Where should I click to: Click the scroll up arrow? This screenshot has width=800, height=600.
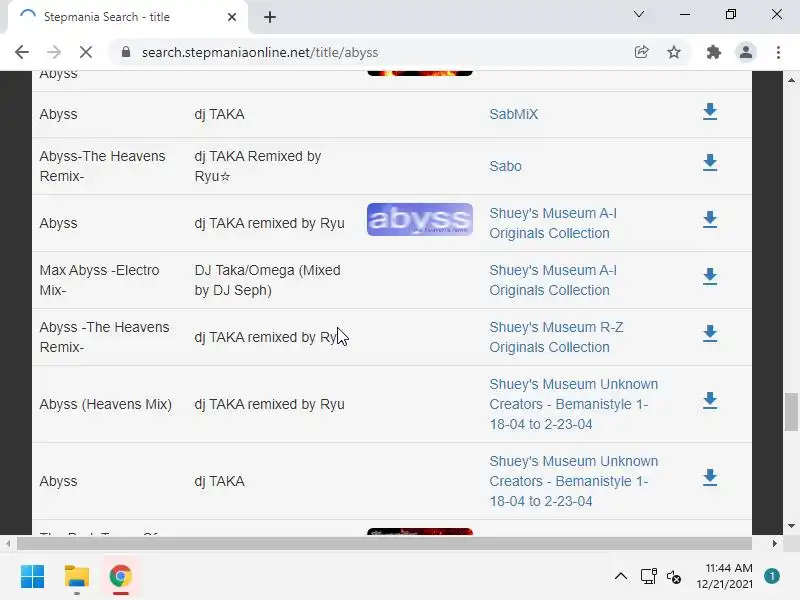791,80
